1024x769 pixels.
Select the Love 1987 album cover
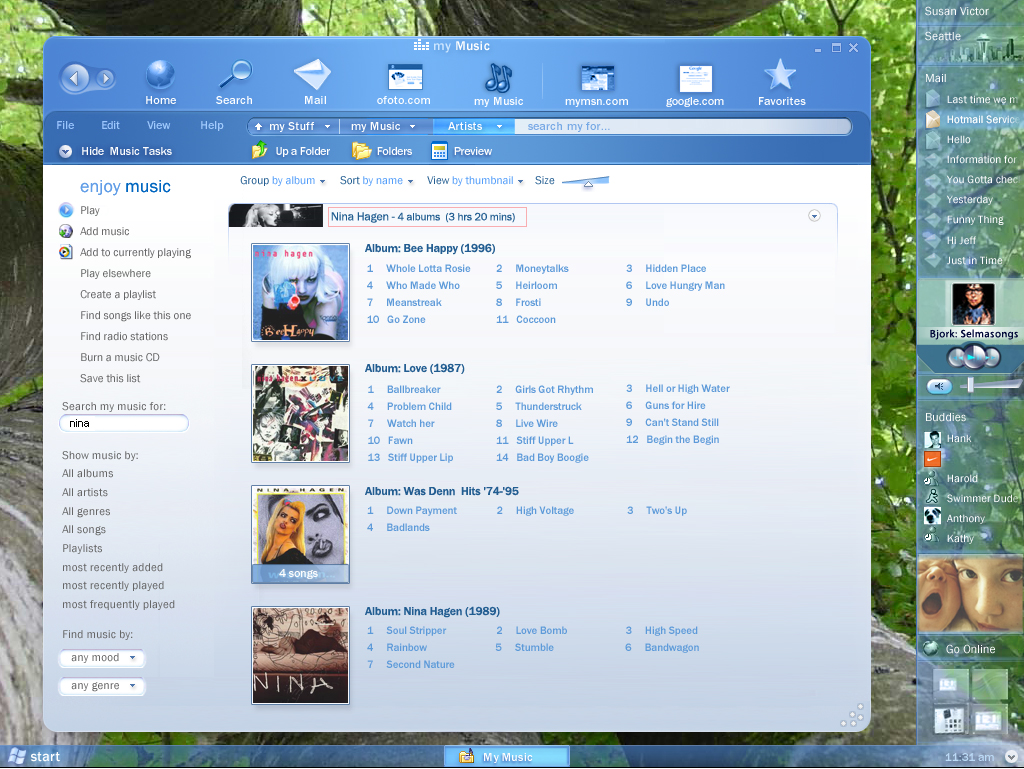coord(300,413)
